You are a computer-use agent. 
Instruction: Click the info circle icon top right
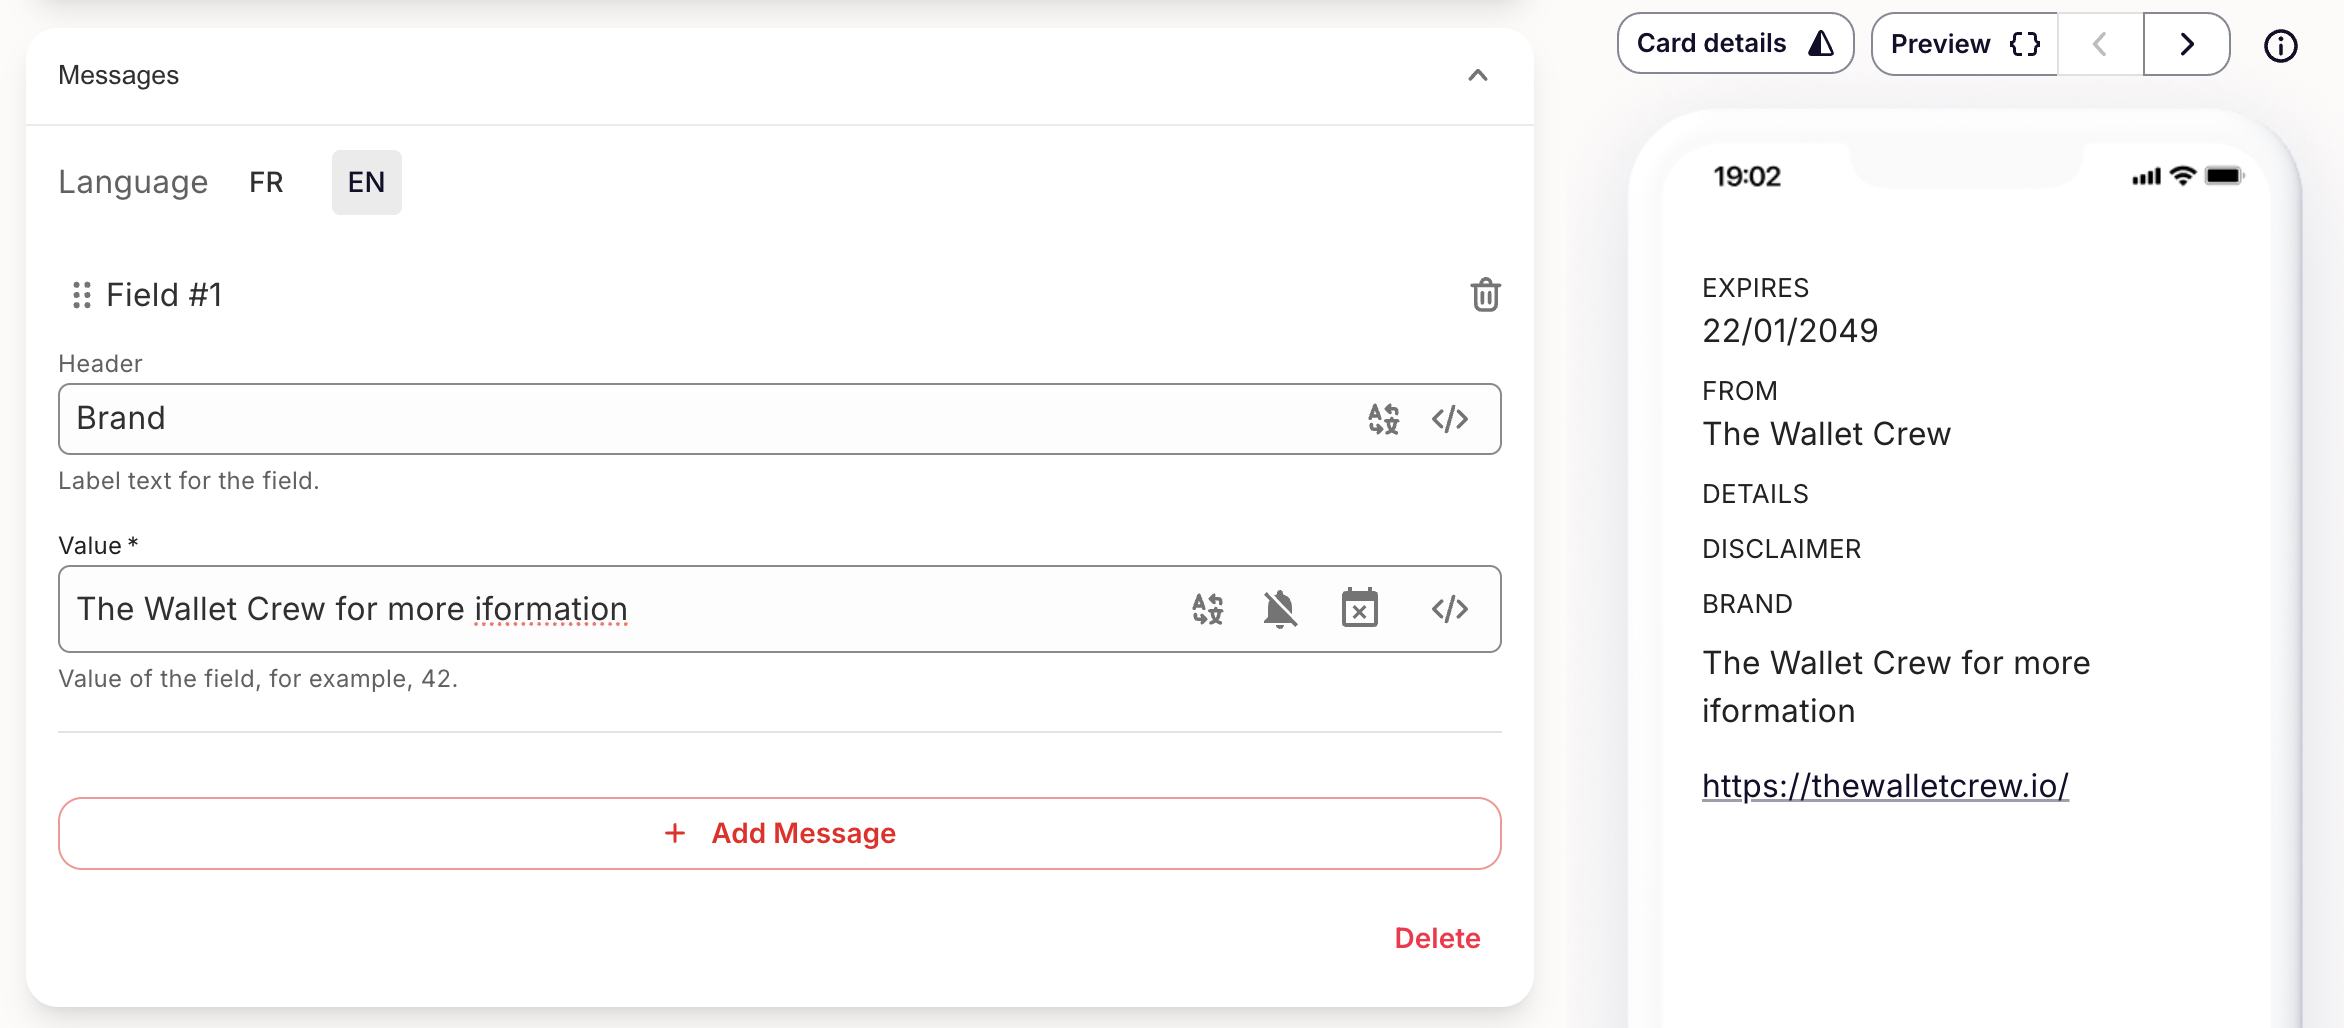(x=2281, y=46)
